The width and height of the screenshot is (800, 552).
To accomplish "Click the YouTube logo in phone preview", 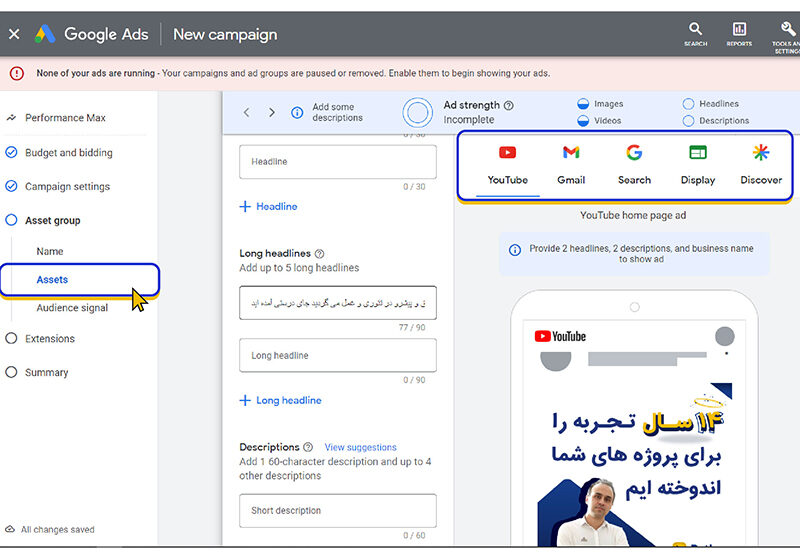I will coord(560,337).
